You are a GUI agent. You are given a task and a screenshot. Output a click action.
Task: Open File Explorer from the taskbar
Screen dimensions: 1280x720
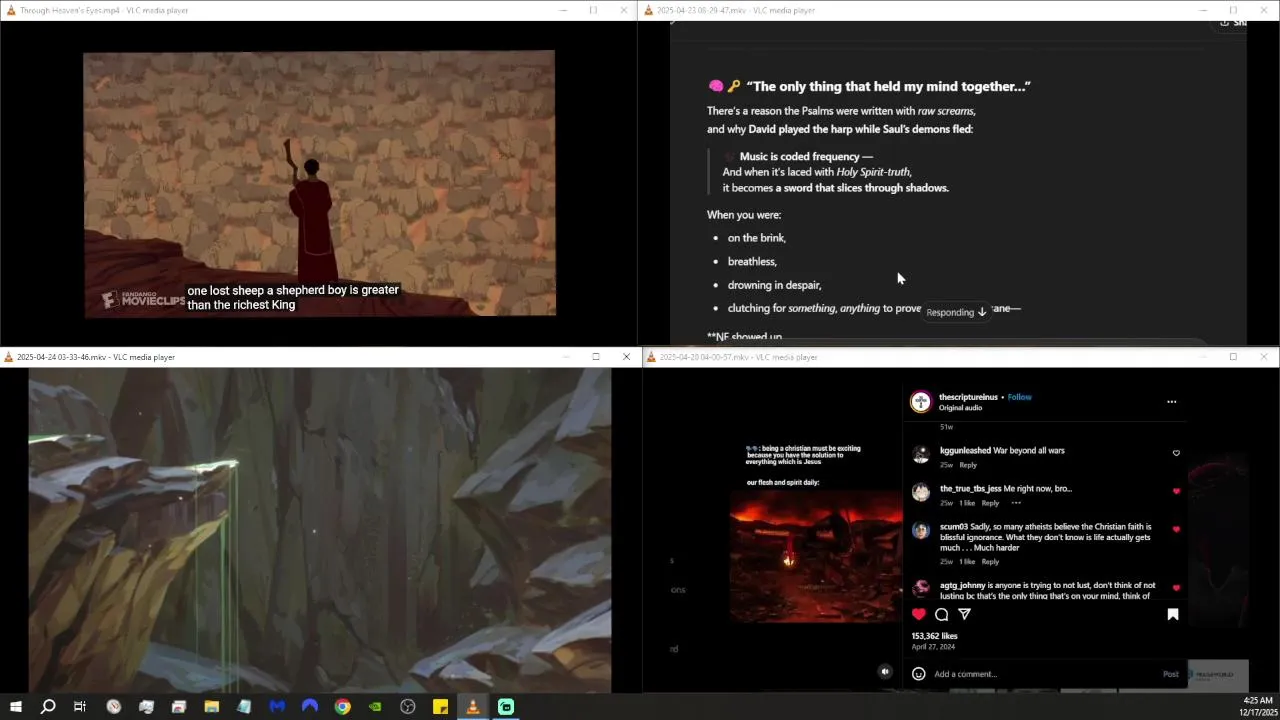(212, 707)
